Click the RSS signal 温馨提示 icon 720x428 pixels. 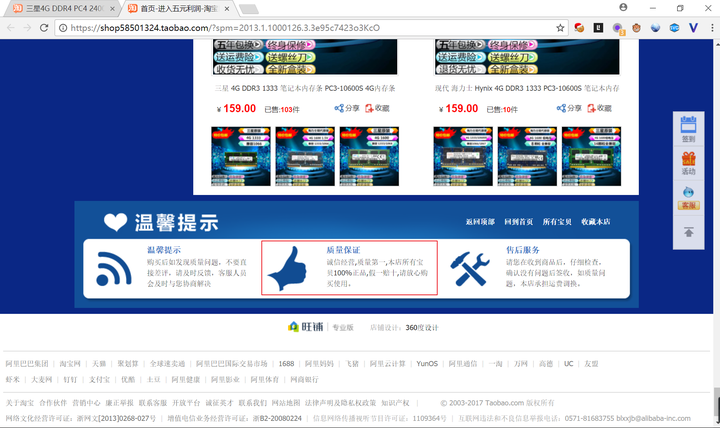tap(114, 269)
